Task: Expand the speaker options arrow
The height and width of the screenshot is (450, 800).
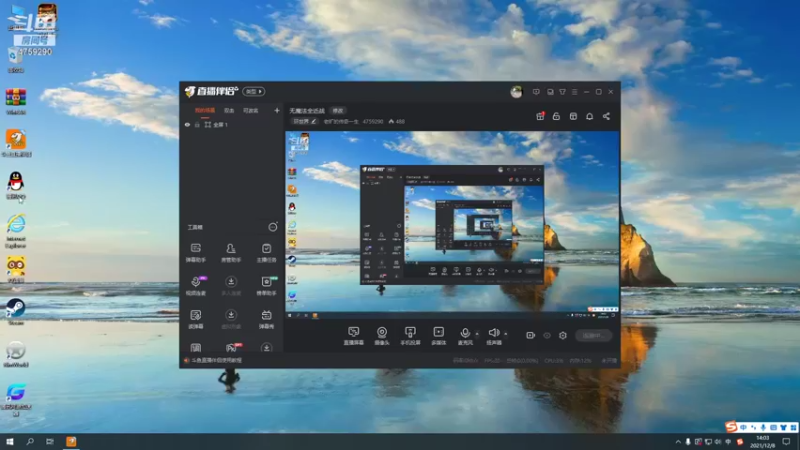Action: 506,334
